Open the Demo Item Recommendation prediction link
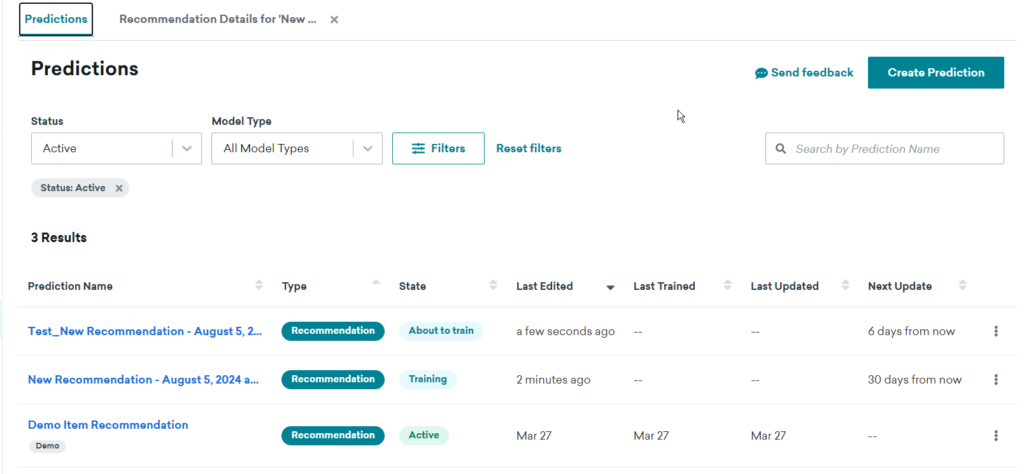The image size is (1024, 474). tap(108, 425)
